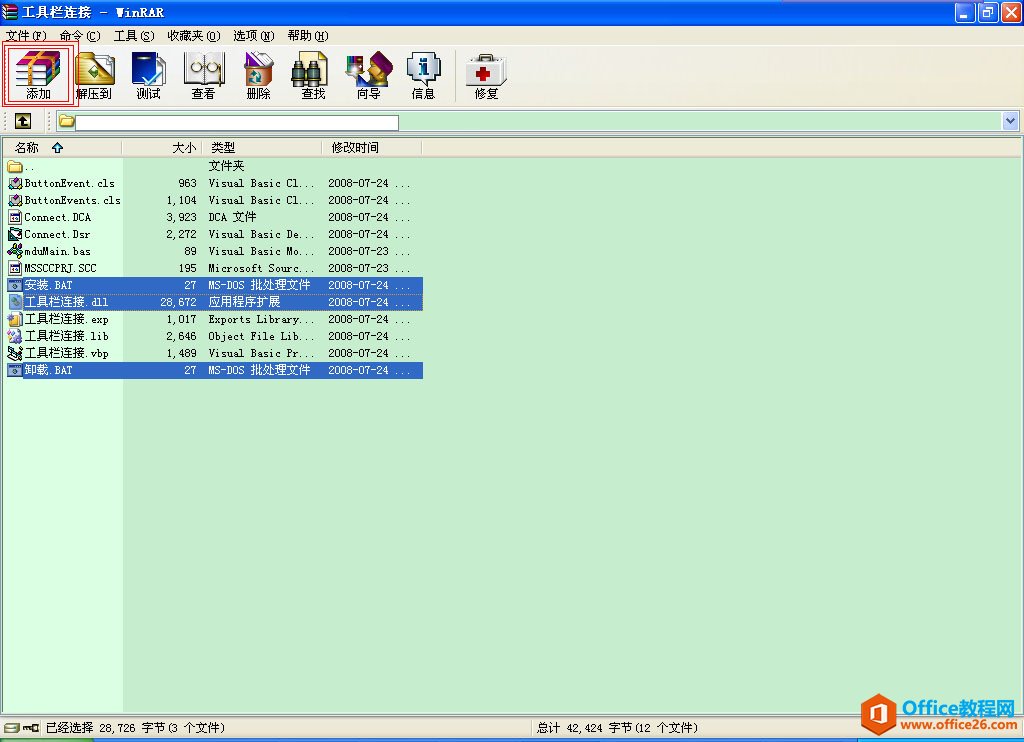The width and height of the screenshot is (1024, 742).
Task: Open the Options (选项) menu
Action: click(254, 35)
